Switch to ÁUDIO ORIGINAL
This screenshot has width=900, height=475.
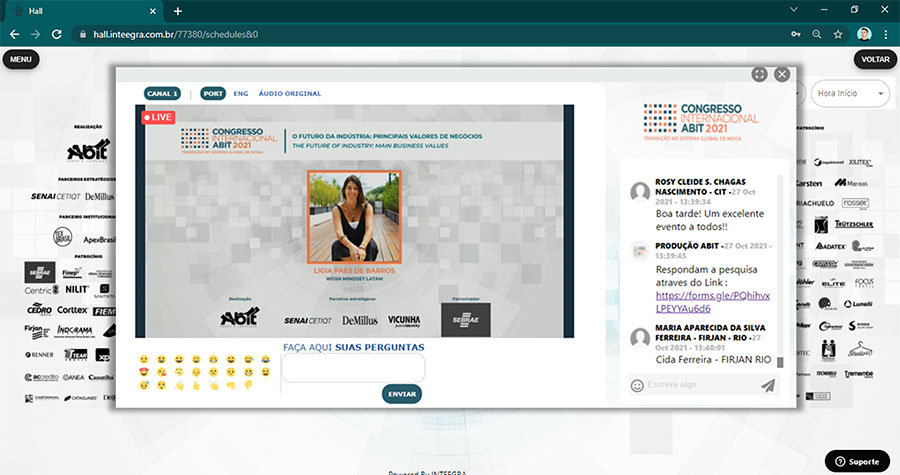[x=290, y=94]
